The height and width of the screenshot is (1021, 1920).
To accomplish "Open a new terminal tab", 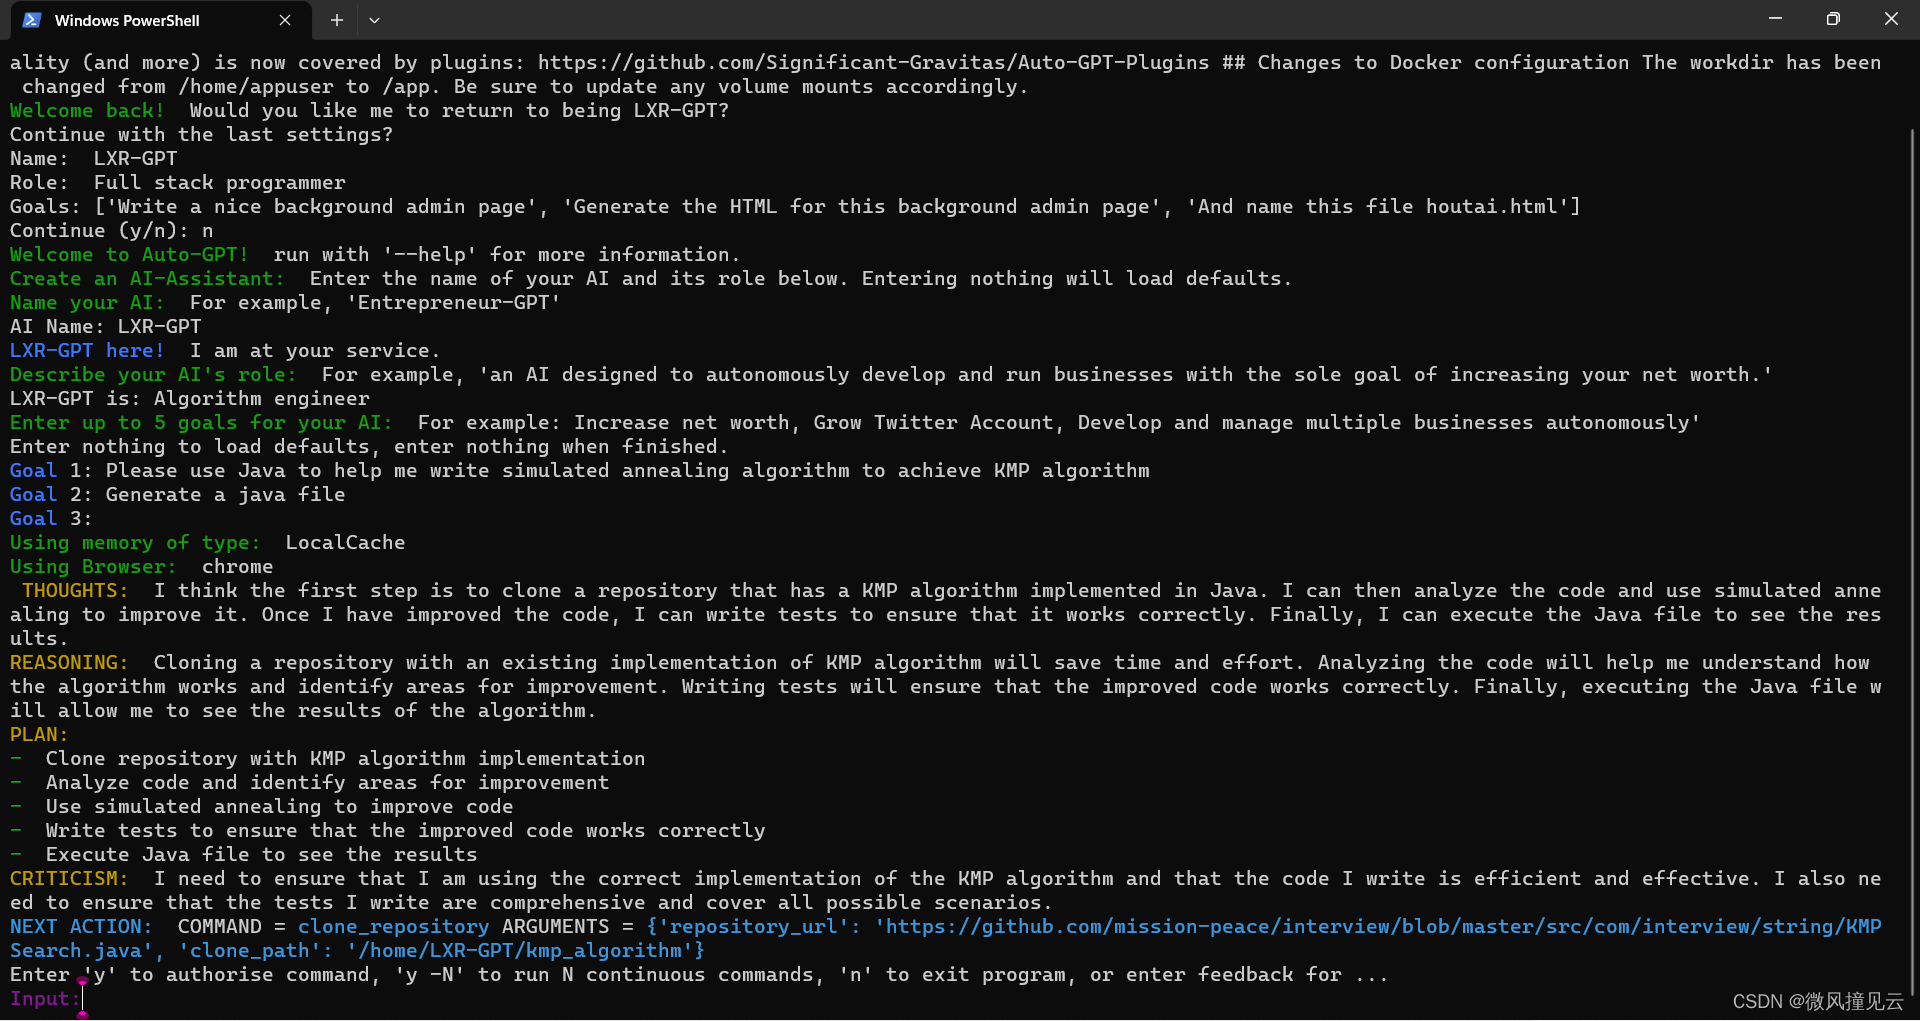I will click(x=337, y=20).
